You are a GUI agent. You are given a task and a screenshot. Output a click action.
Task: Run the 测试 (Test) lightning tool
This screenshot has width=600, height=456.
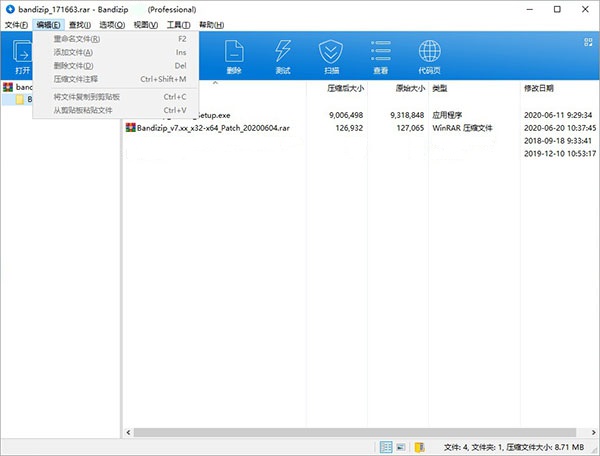pyautogui.click(x=283, y=57)
